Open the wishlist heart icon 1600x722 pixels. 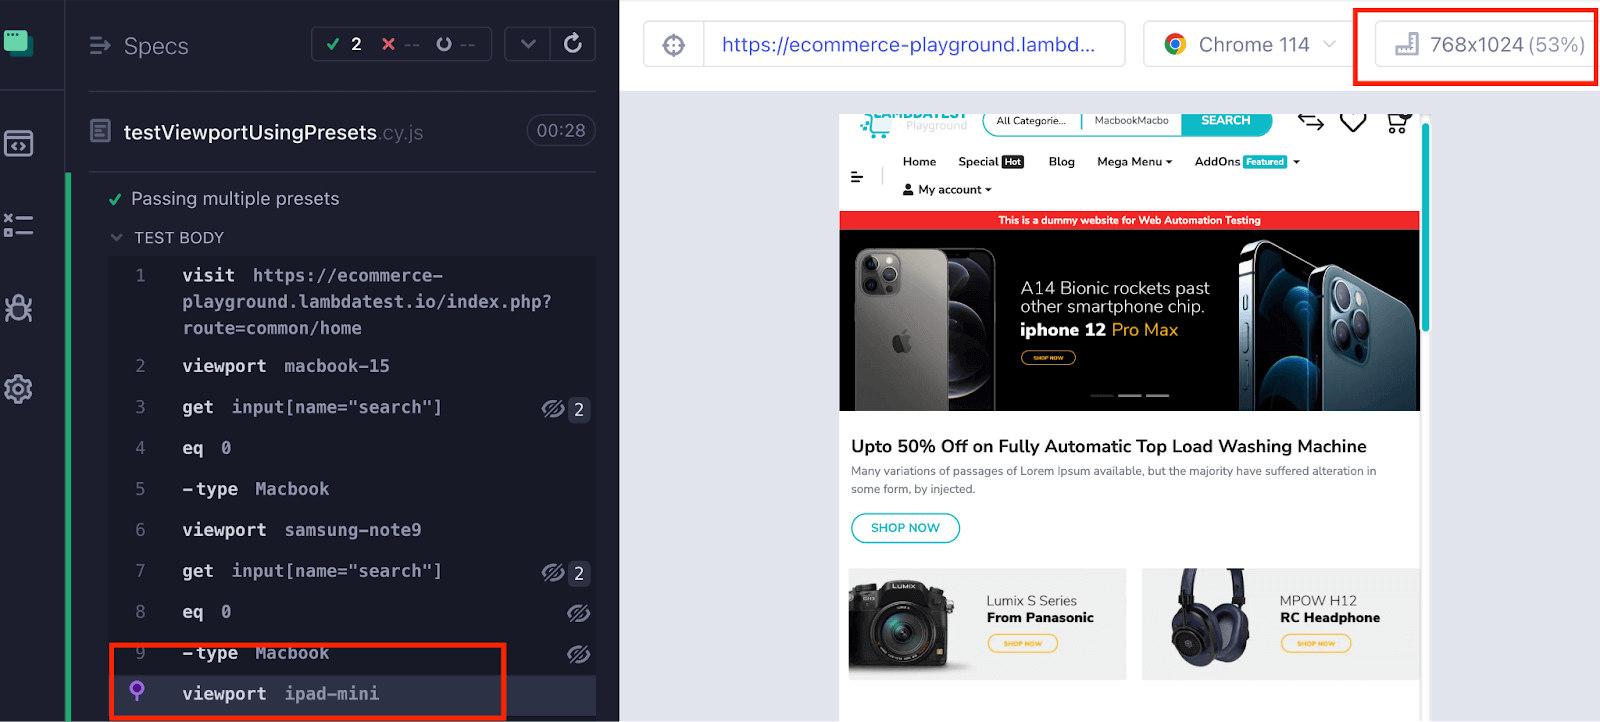(x=1353, y=122)
